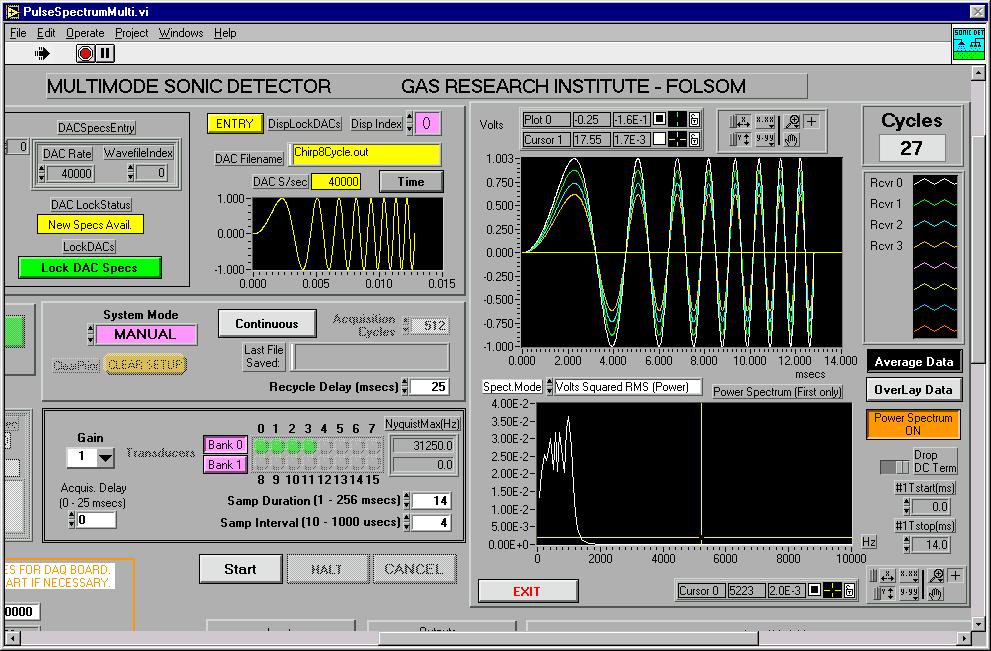Click the vertical scrollbar down arrow
This screenshot has width=991, height=651.
click(x=976, y=622)
